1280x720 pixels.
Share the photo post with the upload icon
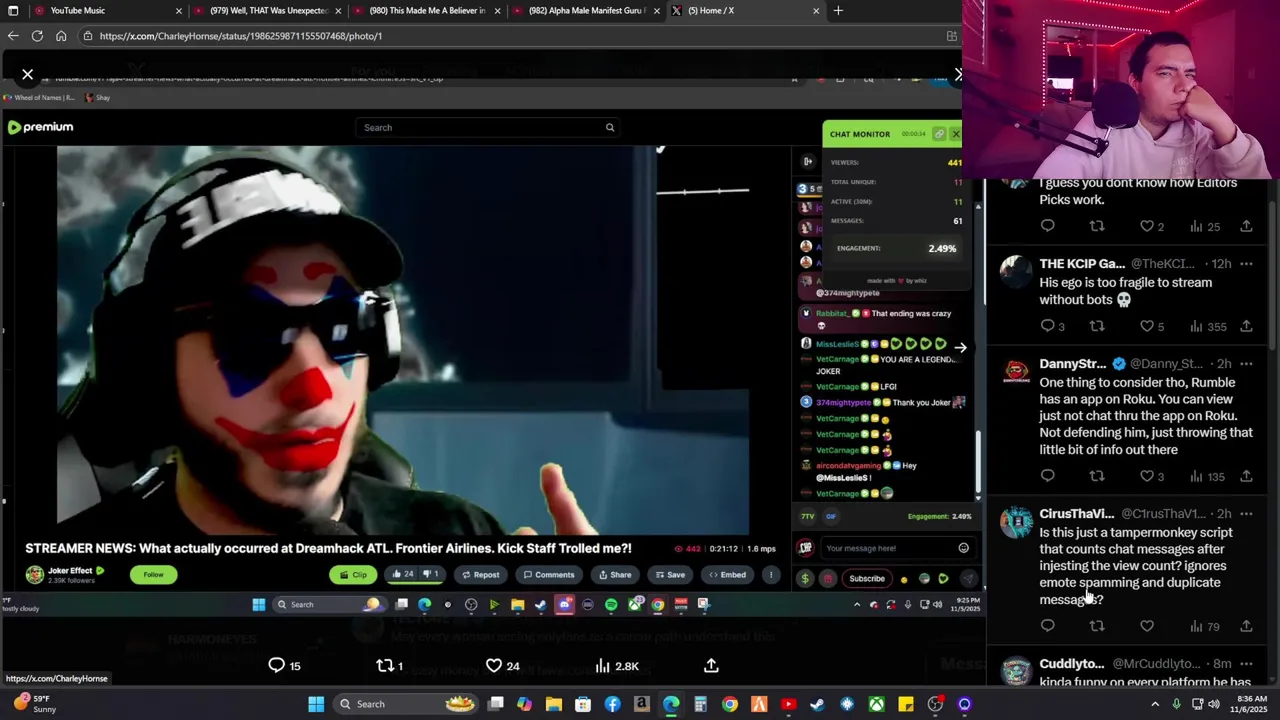click(711, 665)
